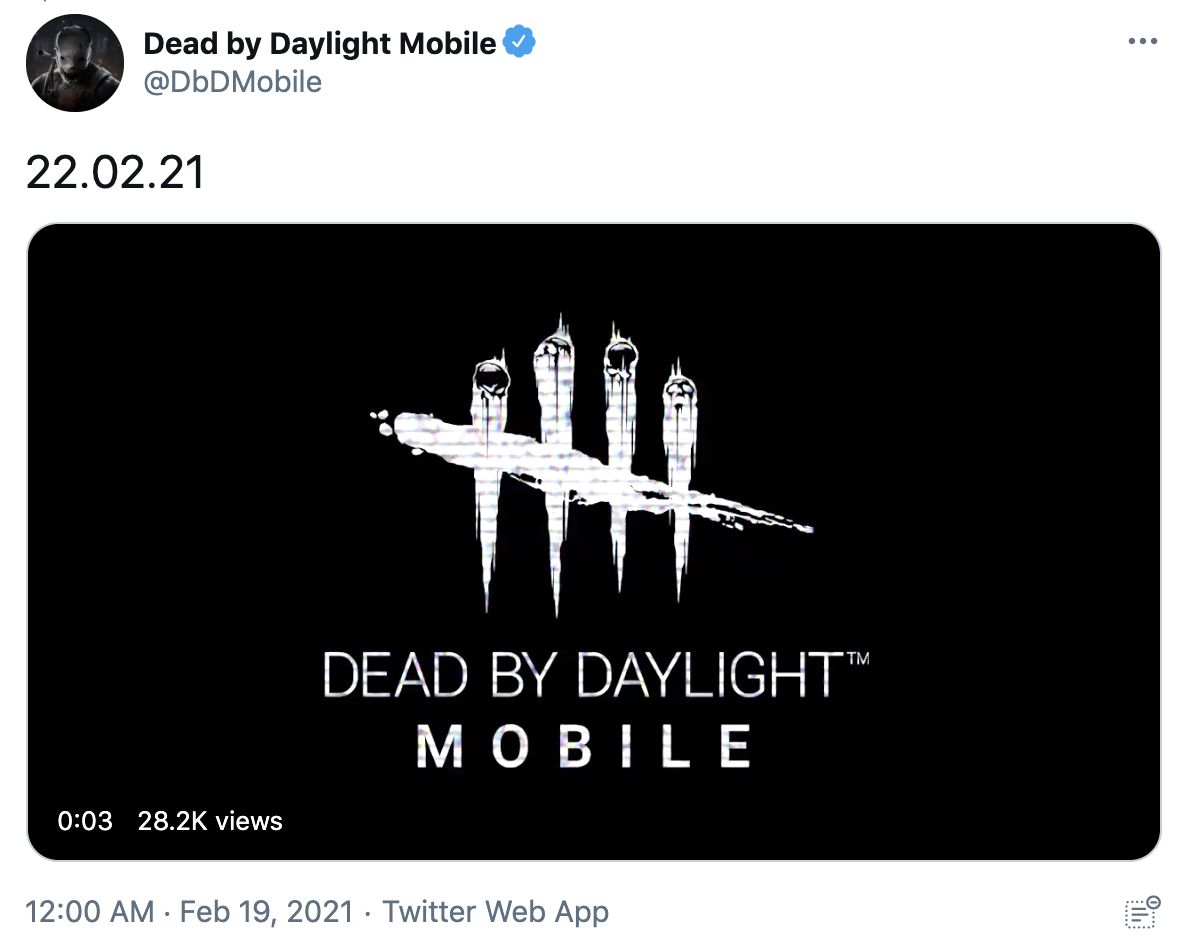
Task: Click the leftmost skull in the logo
Action: pyautogui.click(x=491, y=378)
